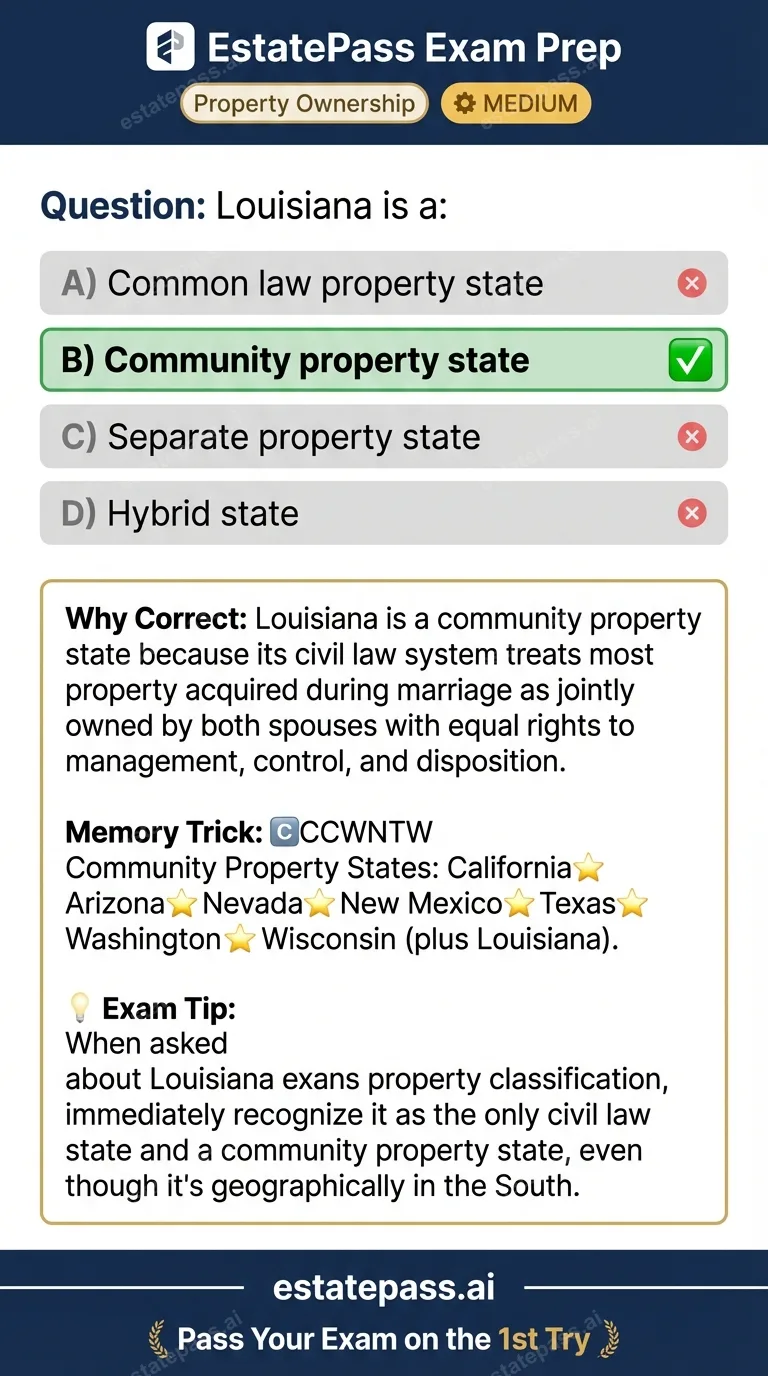This screenshot has width=768, height=1376.
Task: Click the green checkmark beside option B
Action: coord(688,360)
